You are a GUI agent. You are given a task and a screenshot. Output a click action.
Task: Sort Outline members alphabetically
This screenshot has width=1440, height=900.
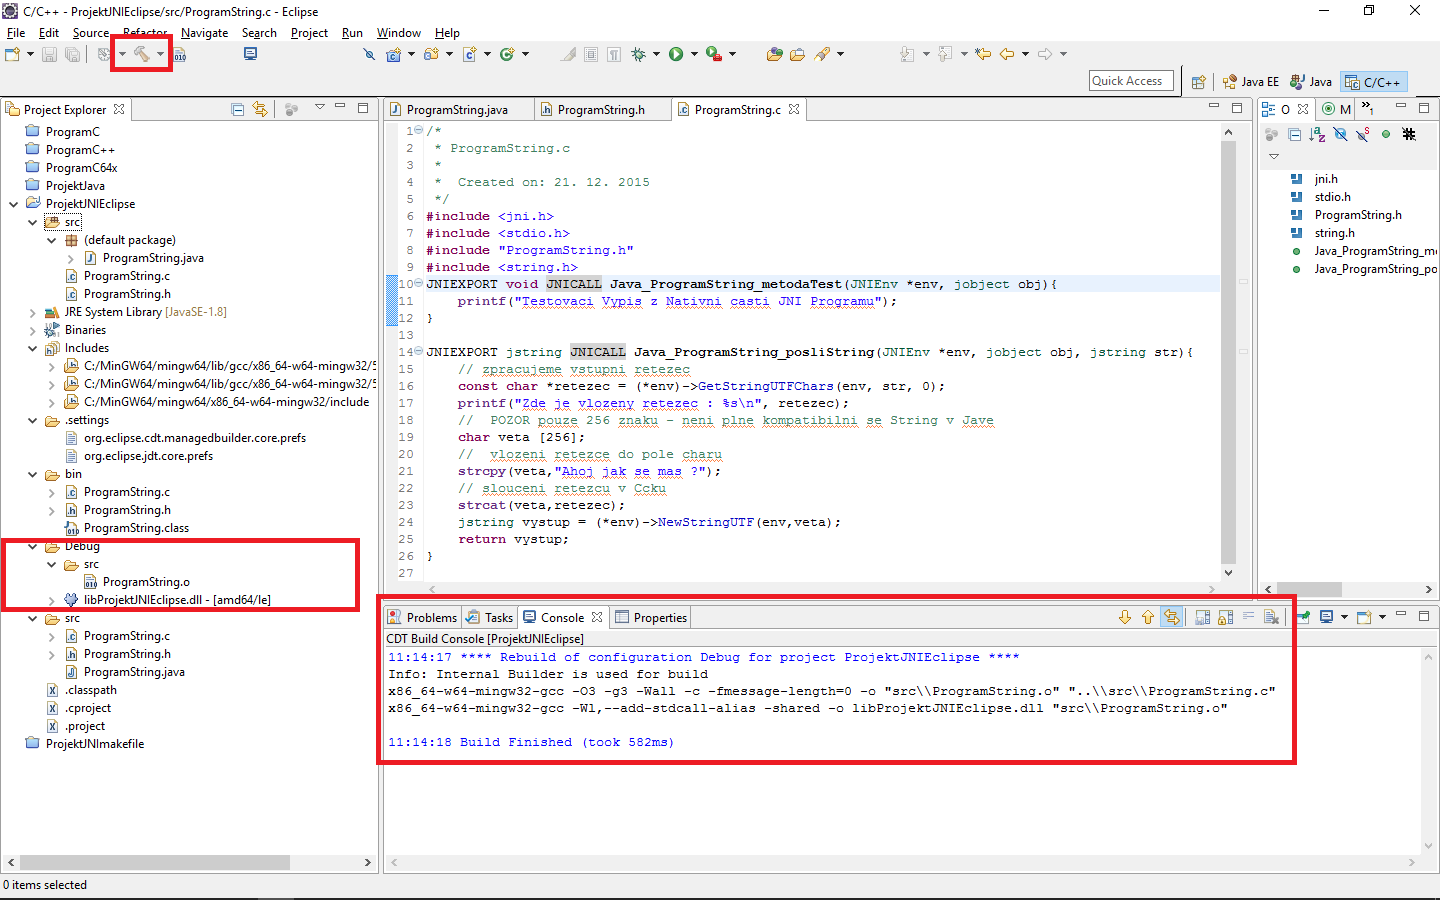1317,133
